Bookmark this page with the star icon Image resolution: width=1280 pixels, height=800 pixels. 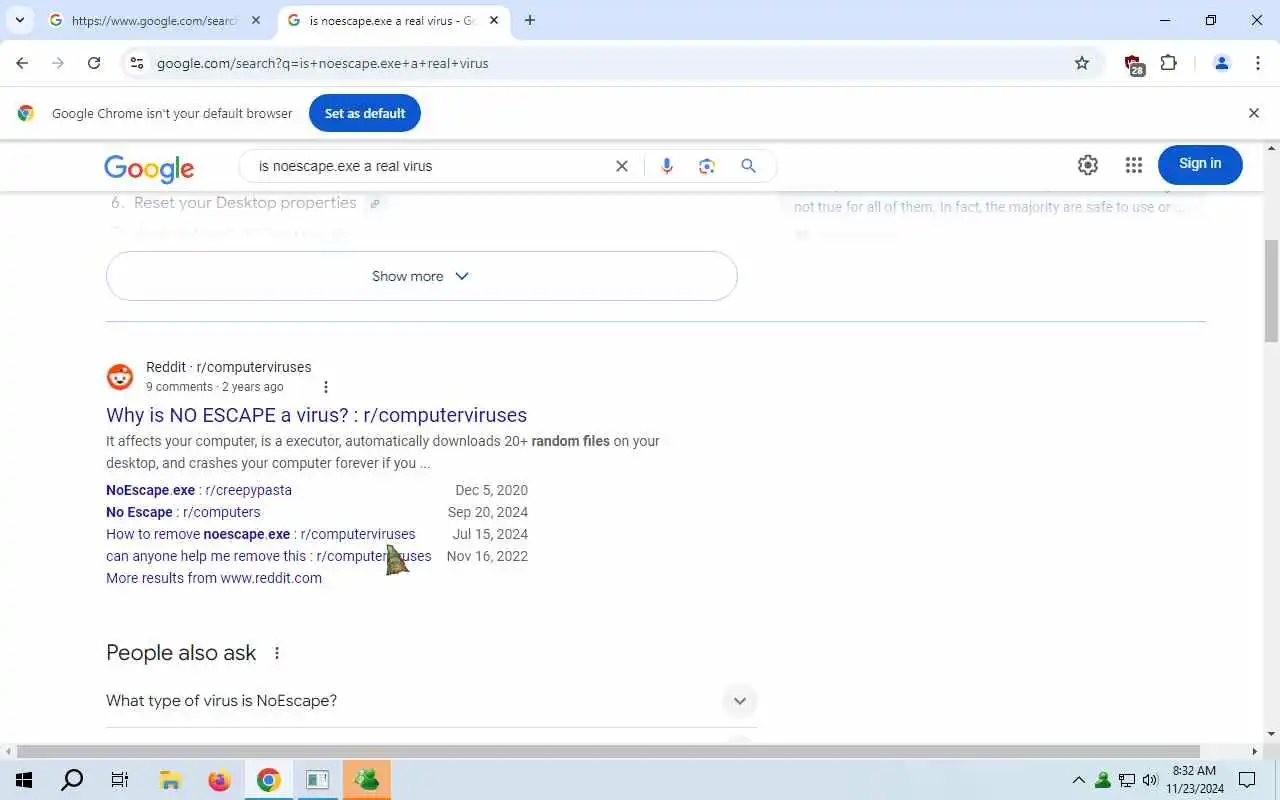pyautogui.click(x=1082, y=63)
